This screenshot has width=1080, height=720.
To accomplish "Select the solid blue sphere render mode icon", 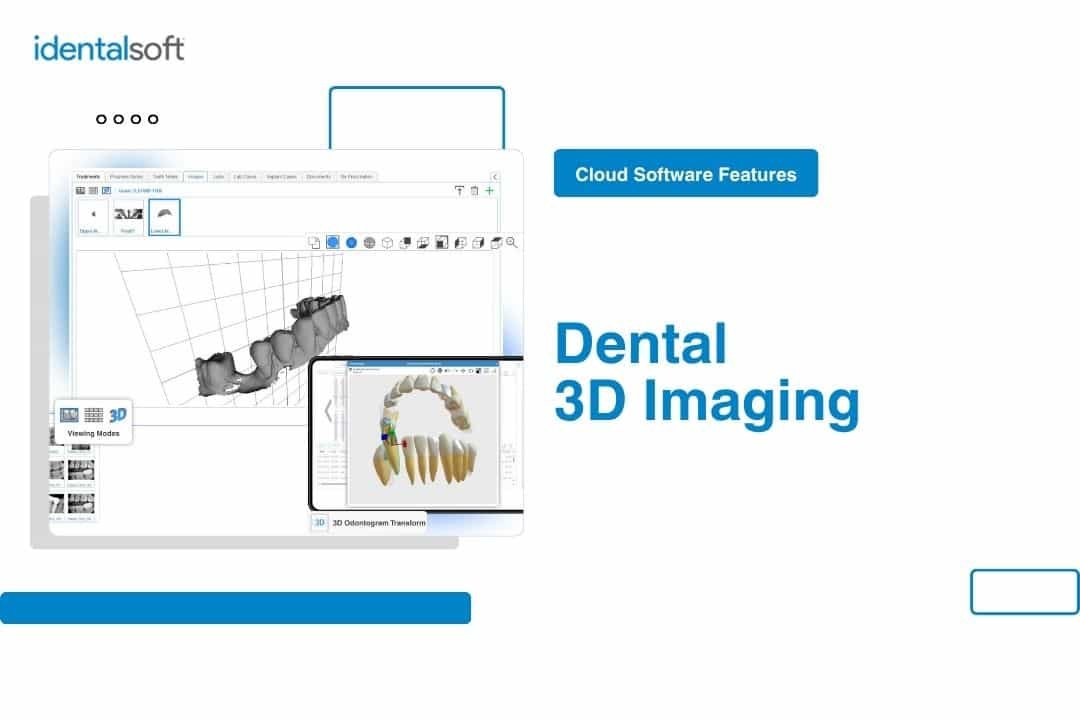I will tap(351, 242).
